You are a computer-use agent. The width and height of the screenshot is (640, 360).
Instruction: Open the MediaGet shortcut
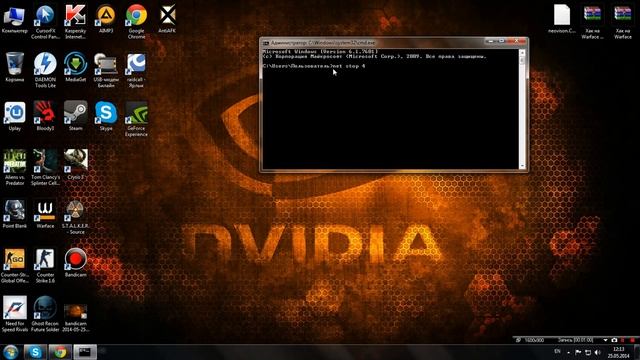(76, 68)
